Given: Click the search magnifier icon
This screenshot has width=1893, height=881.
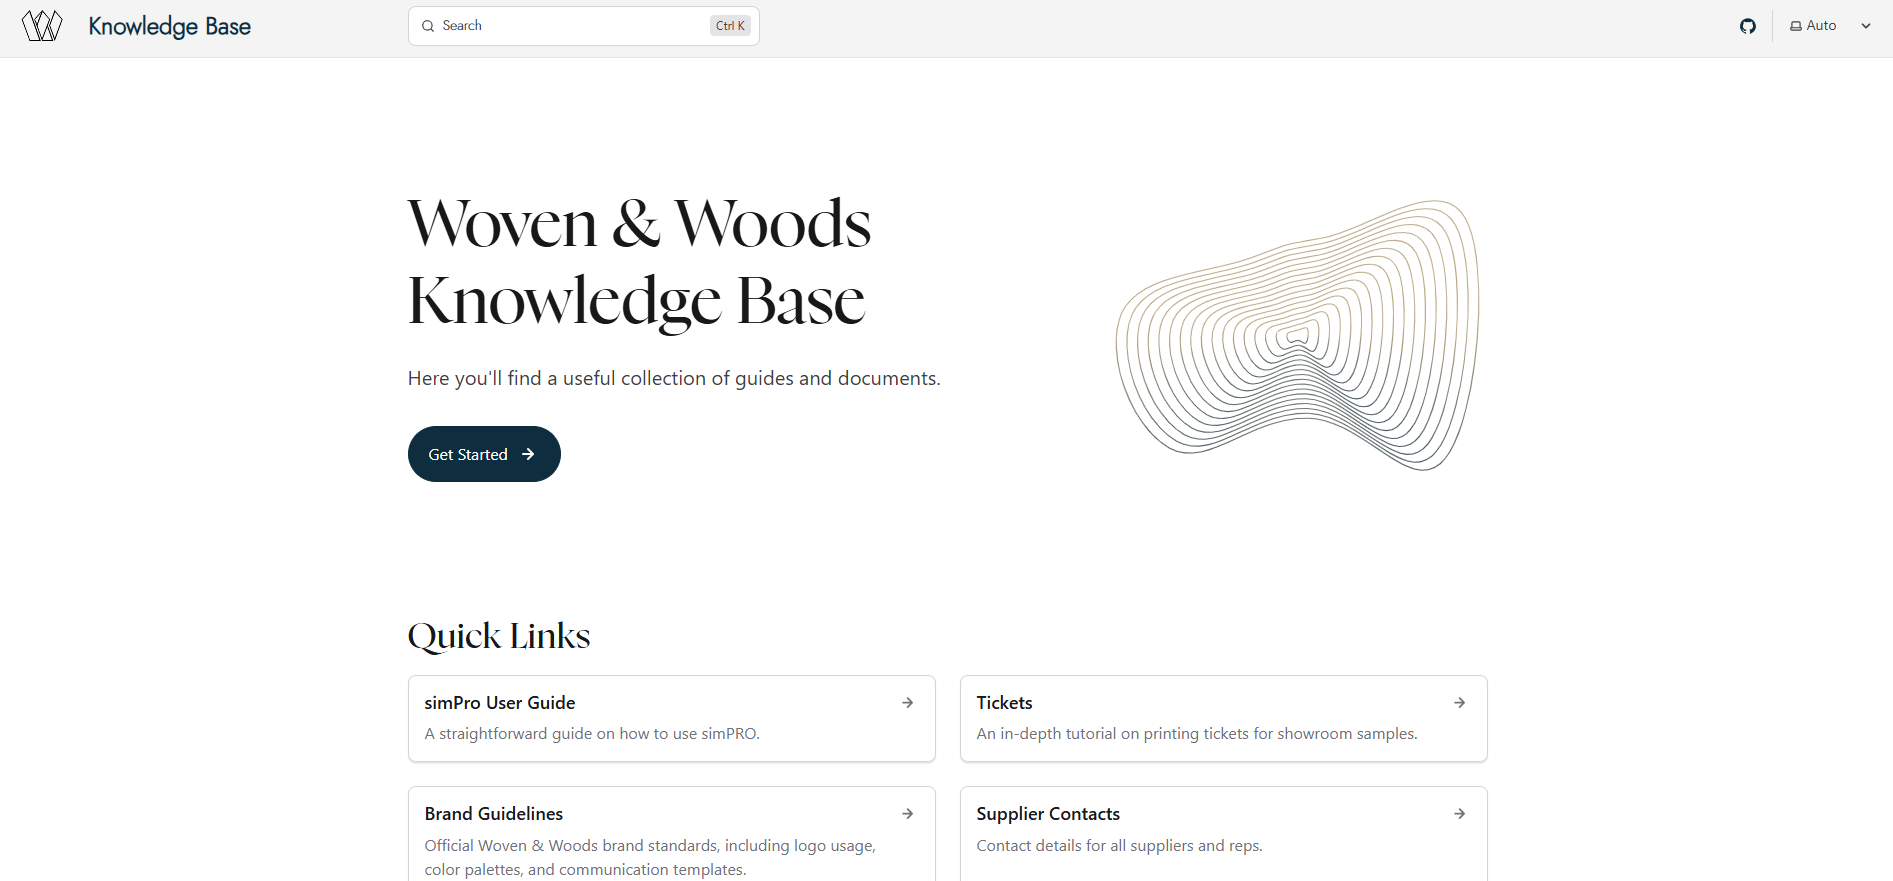Looking at the screenshot, I should click(x=428, y=26).
